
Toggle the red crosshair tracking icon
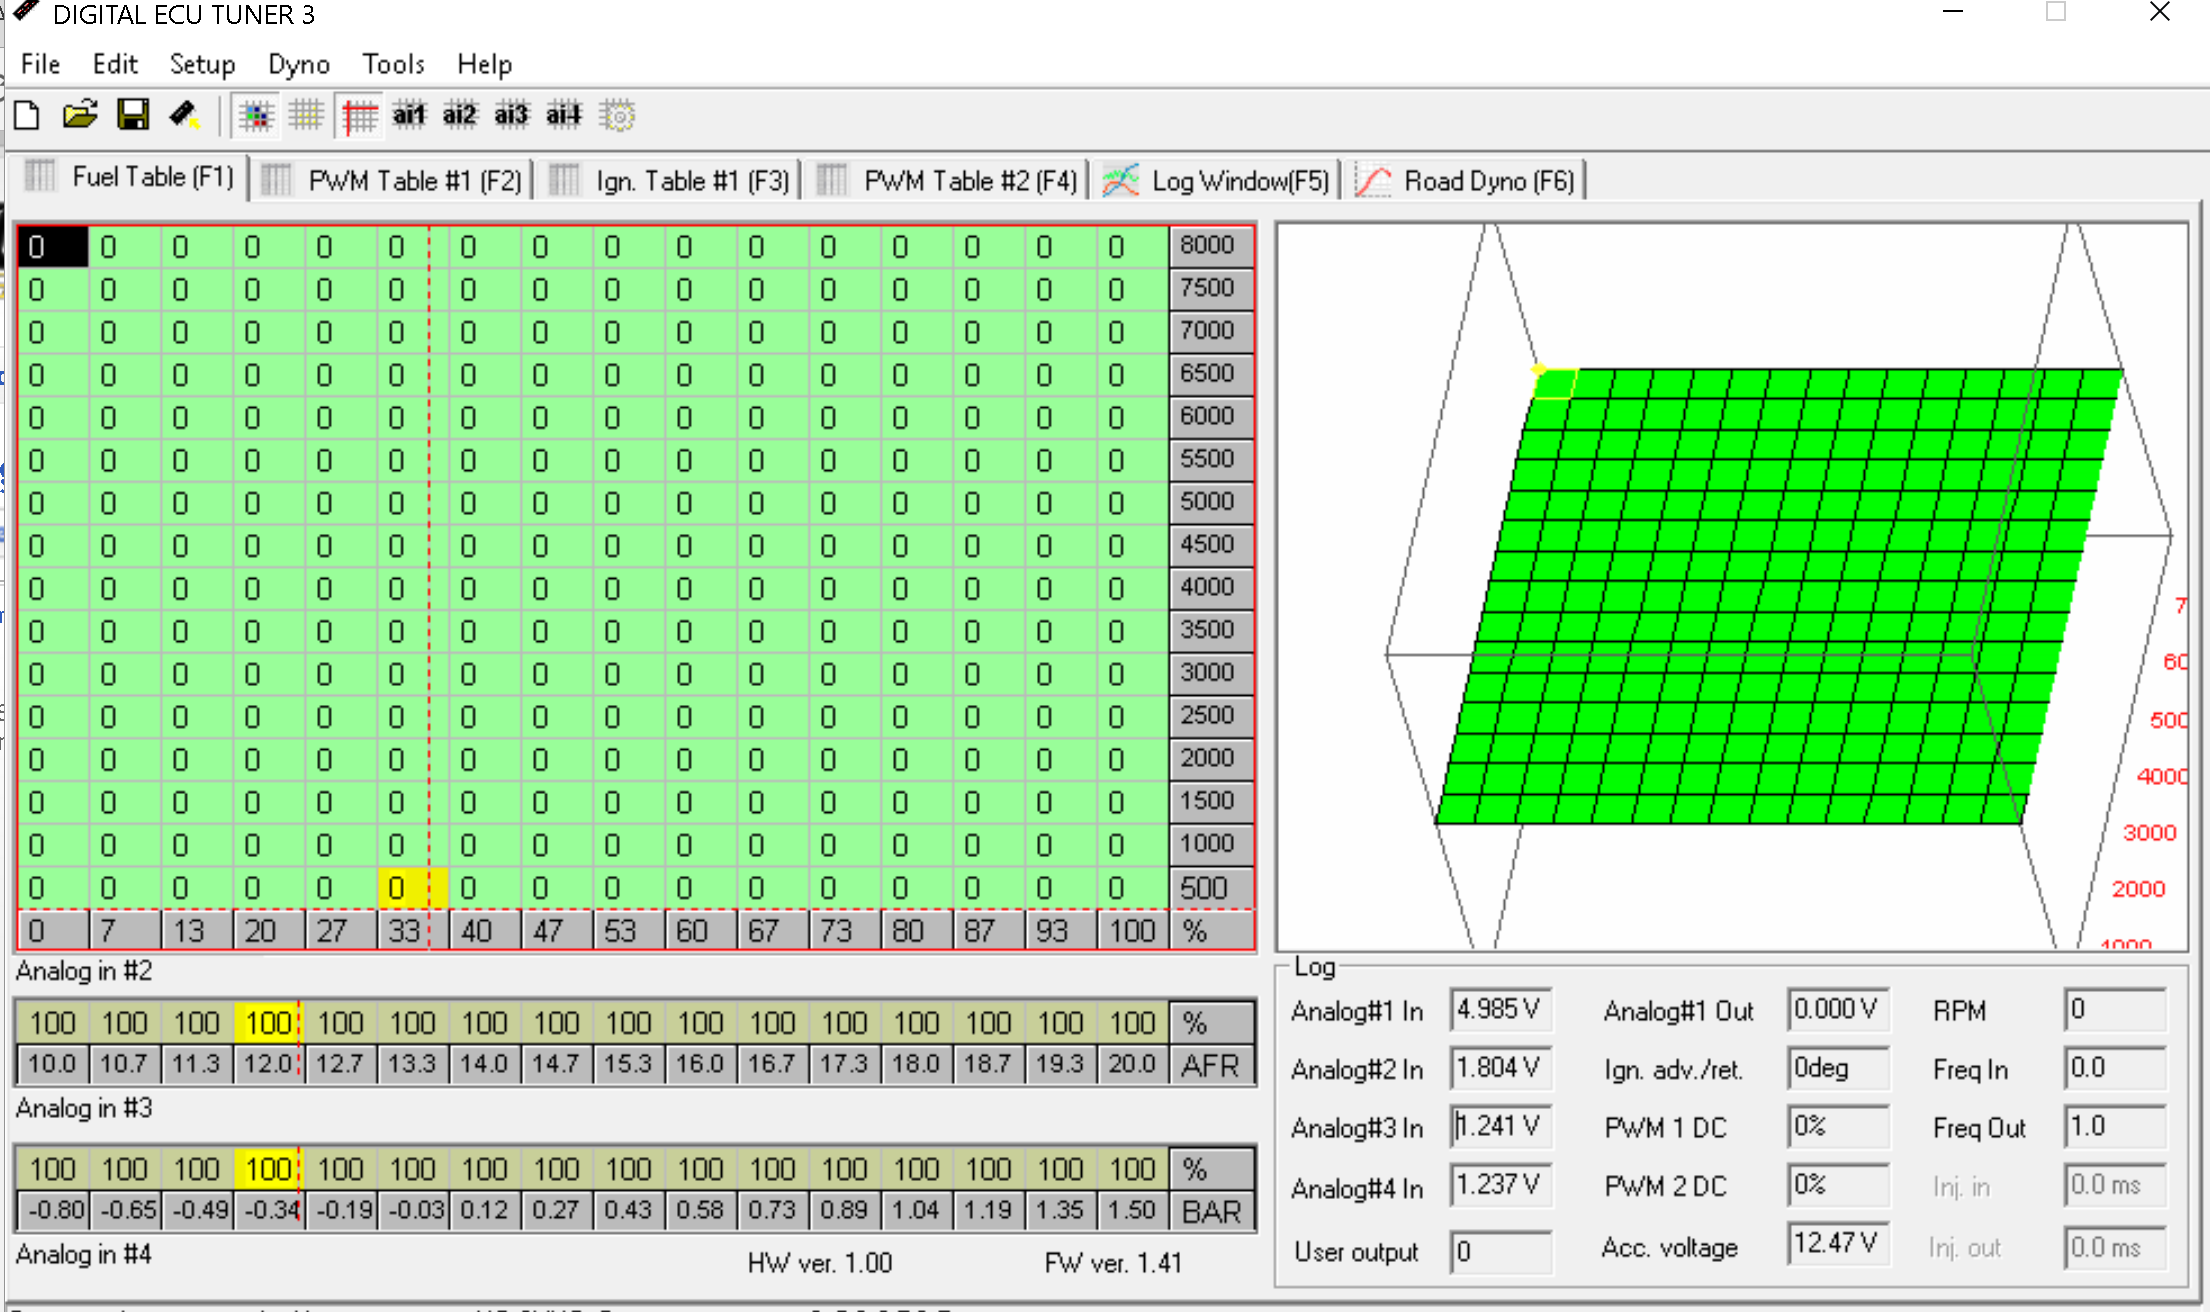coord(359,116)
